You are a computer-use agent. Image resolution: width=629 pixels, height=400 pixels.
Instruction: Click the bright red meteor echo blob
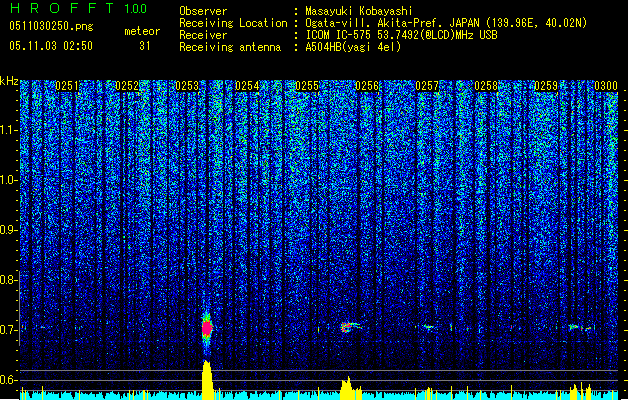click(x=207, y=329)
